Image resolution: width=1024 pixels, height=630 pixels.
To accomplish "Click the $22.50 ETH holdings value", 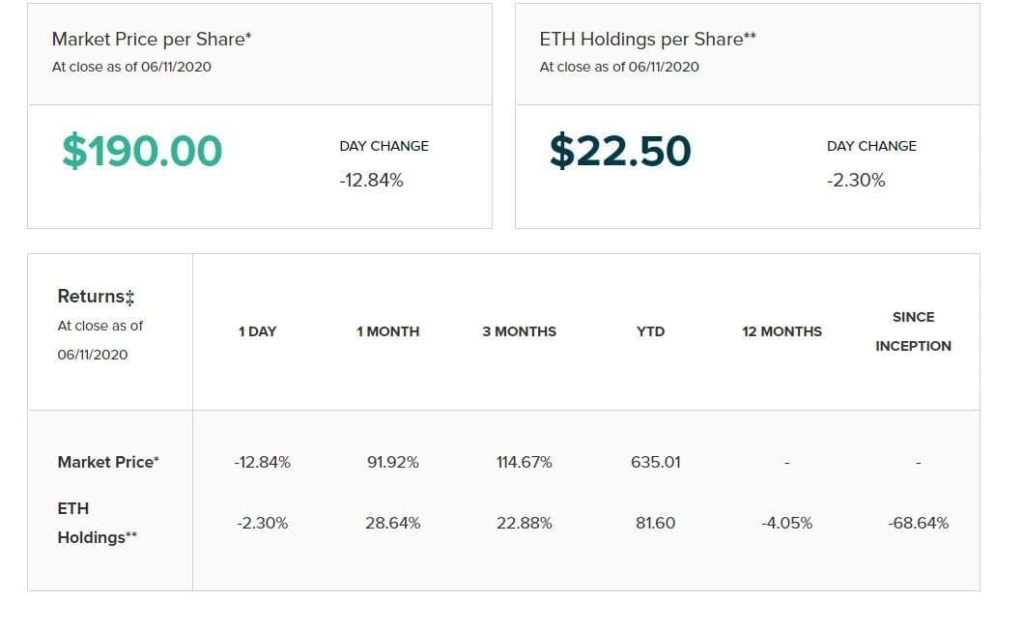I will point(620,151).
